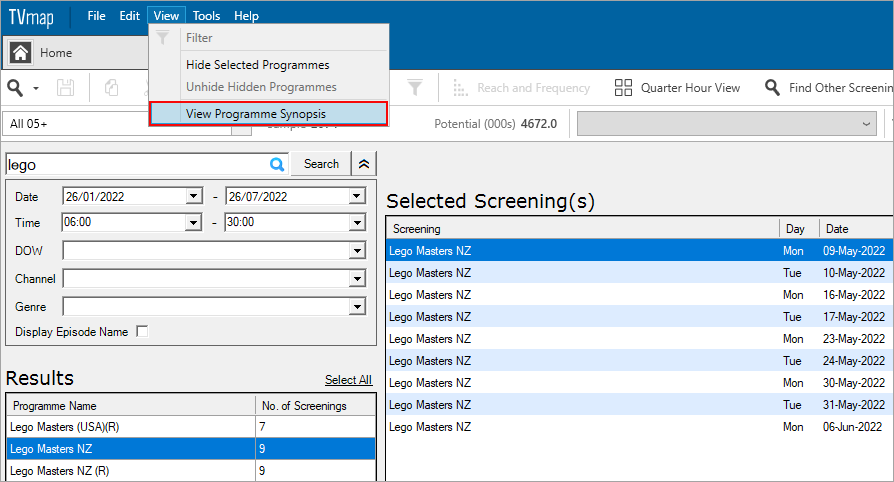Choose View Programme Synopsis menu entry
Viewport: 894px width, 482px height.
[x=269, y=114]
